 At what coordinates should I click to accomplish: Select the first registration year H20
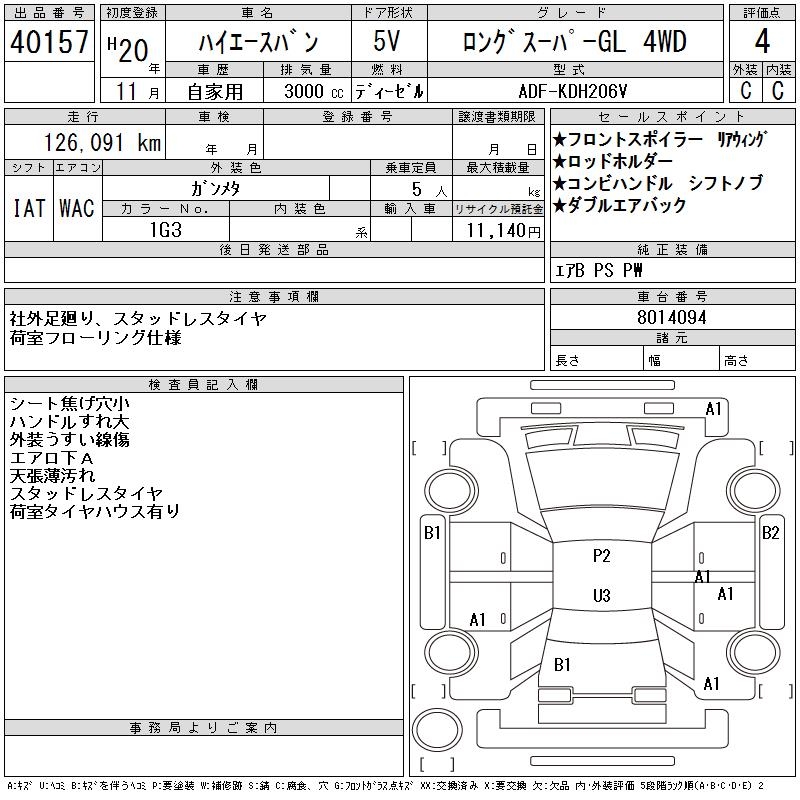point(128,50)
